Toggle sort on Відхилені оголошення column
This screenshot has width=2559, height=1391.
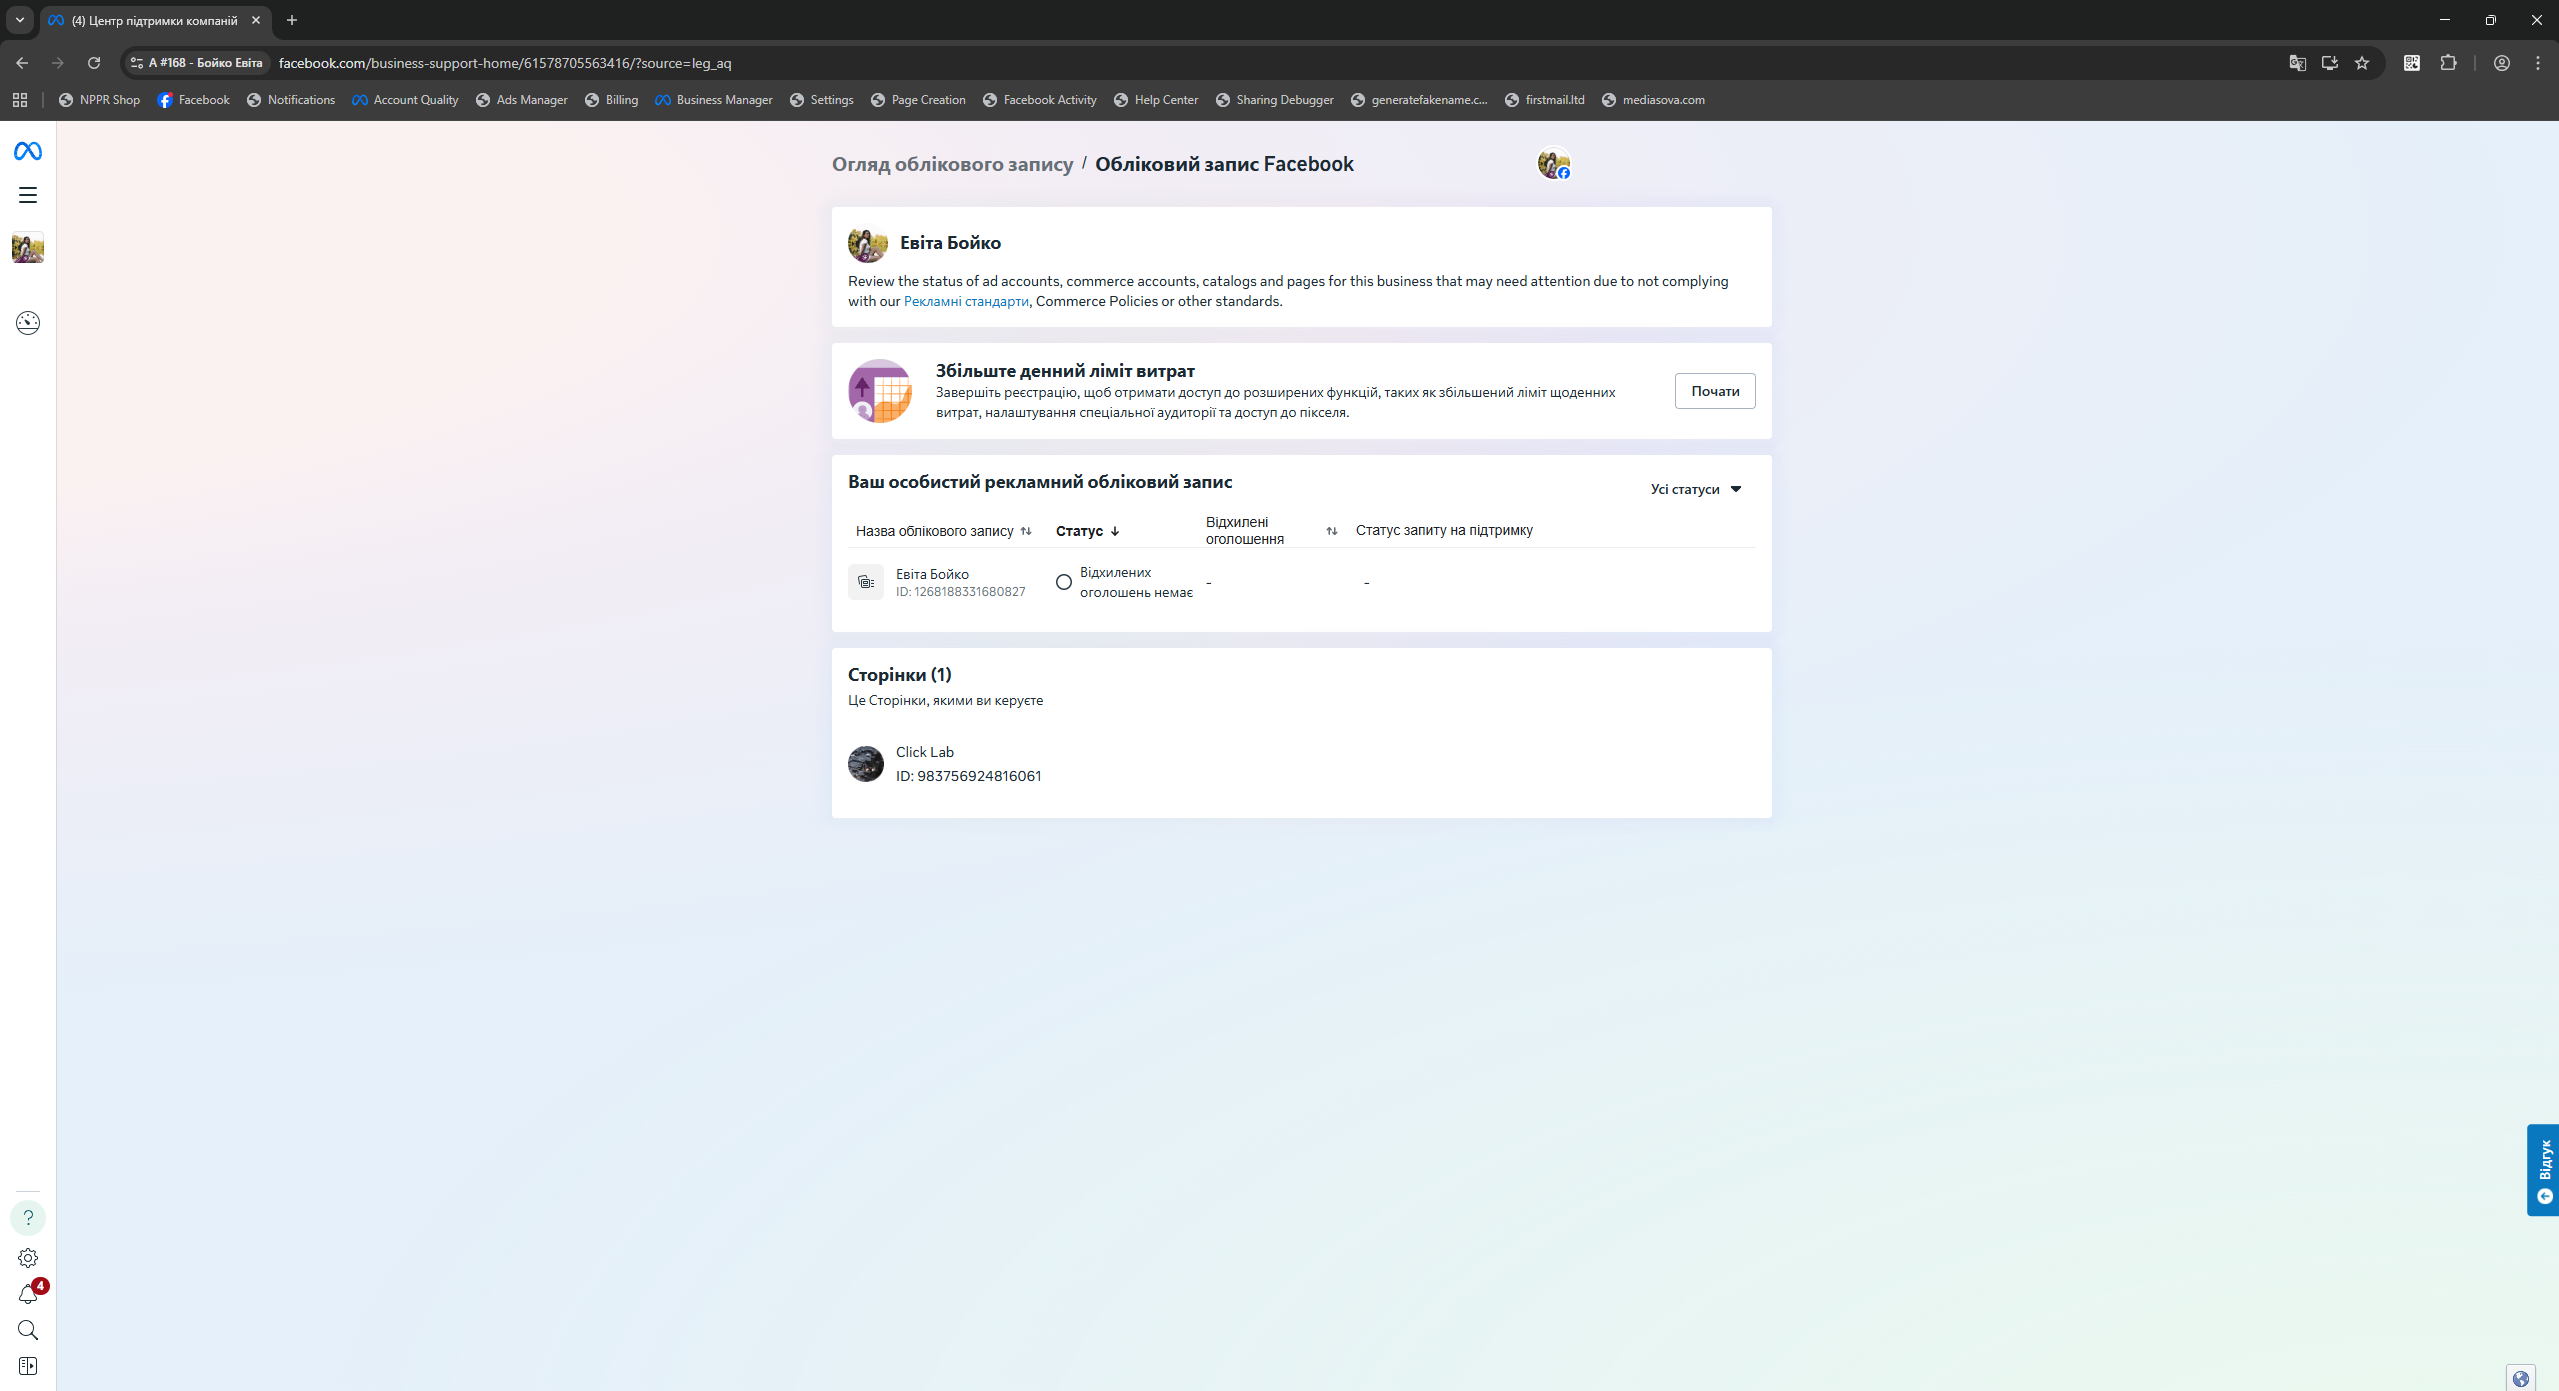click(1331, 531)
